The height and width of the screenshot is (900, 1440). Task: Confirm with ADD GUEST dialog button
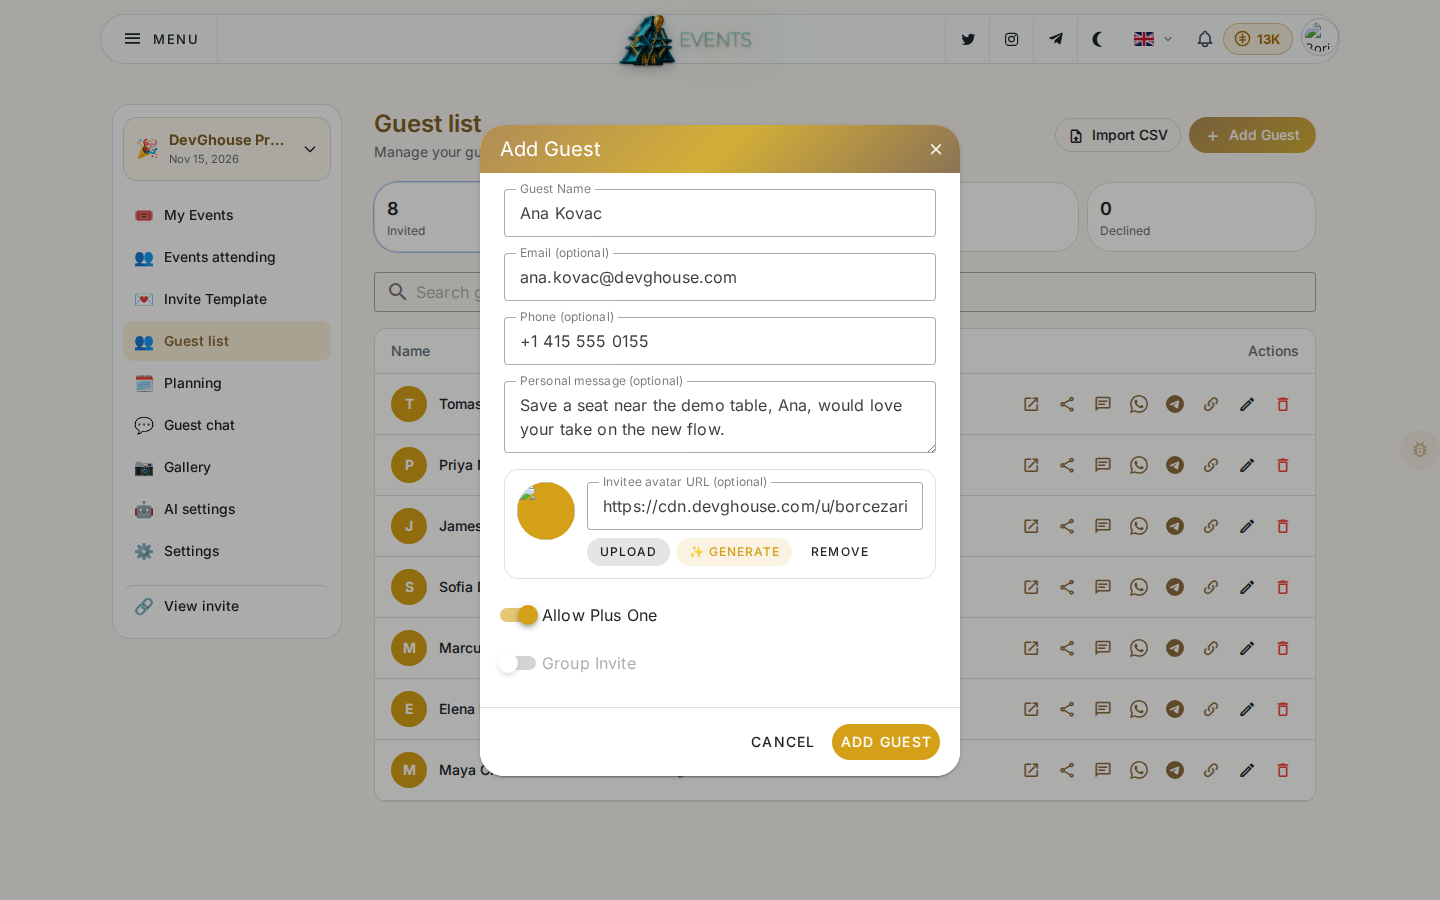point(886,742)
